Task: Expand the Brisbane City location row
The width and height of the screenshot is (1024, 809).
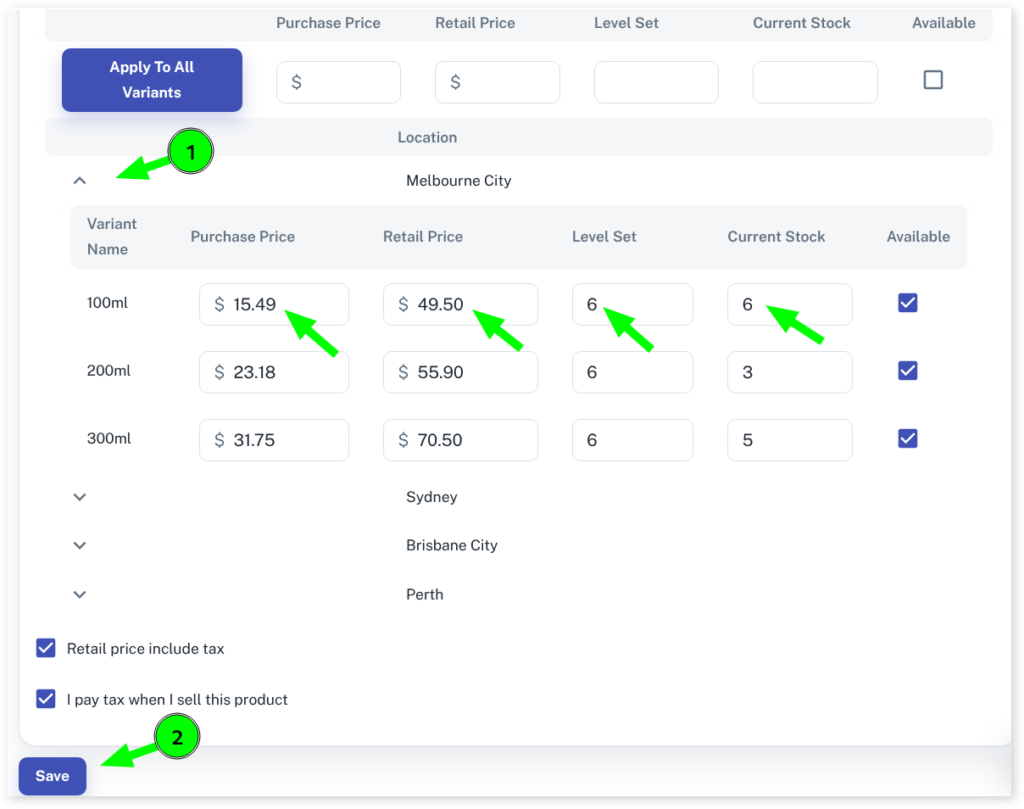Action: coord(80,546)
